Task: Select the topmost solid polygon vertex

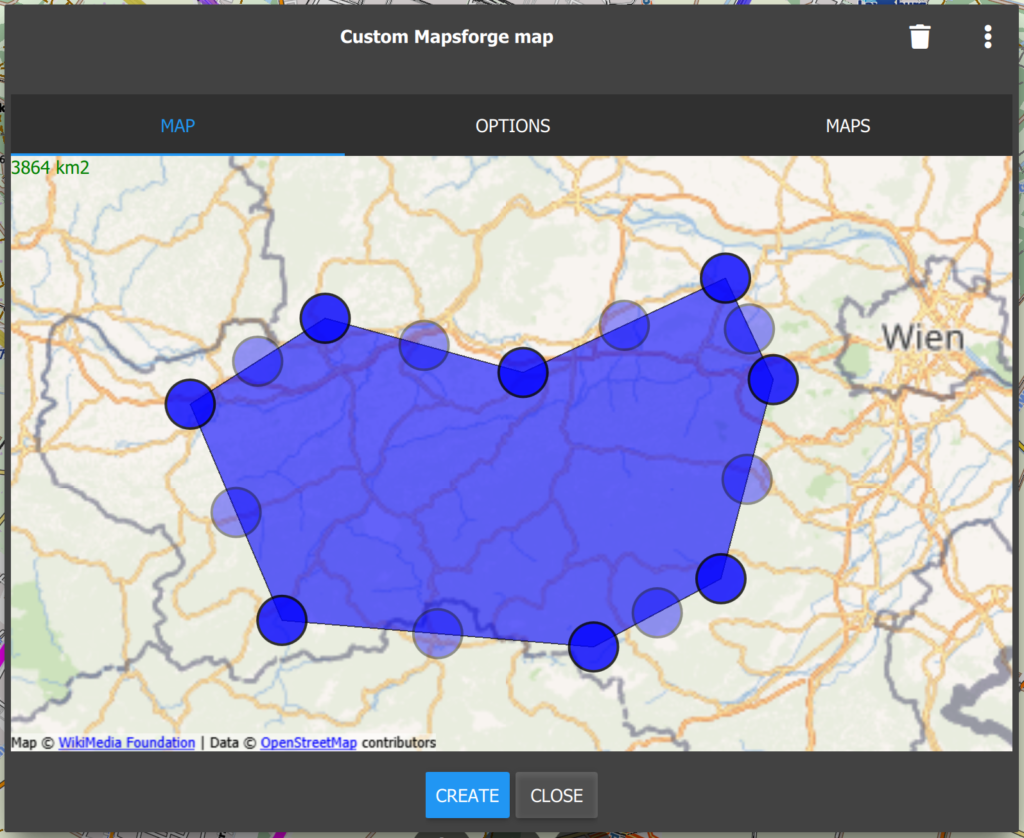Action: tap(725, 278)
